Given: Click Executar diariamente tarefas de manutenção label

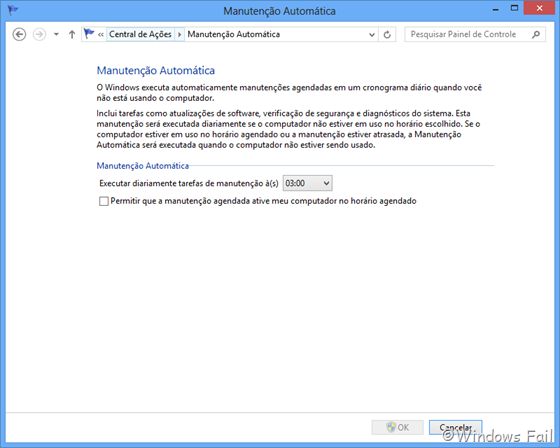Looking at the screenshot, I should click(x=189, y=183).
